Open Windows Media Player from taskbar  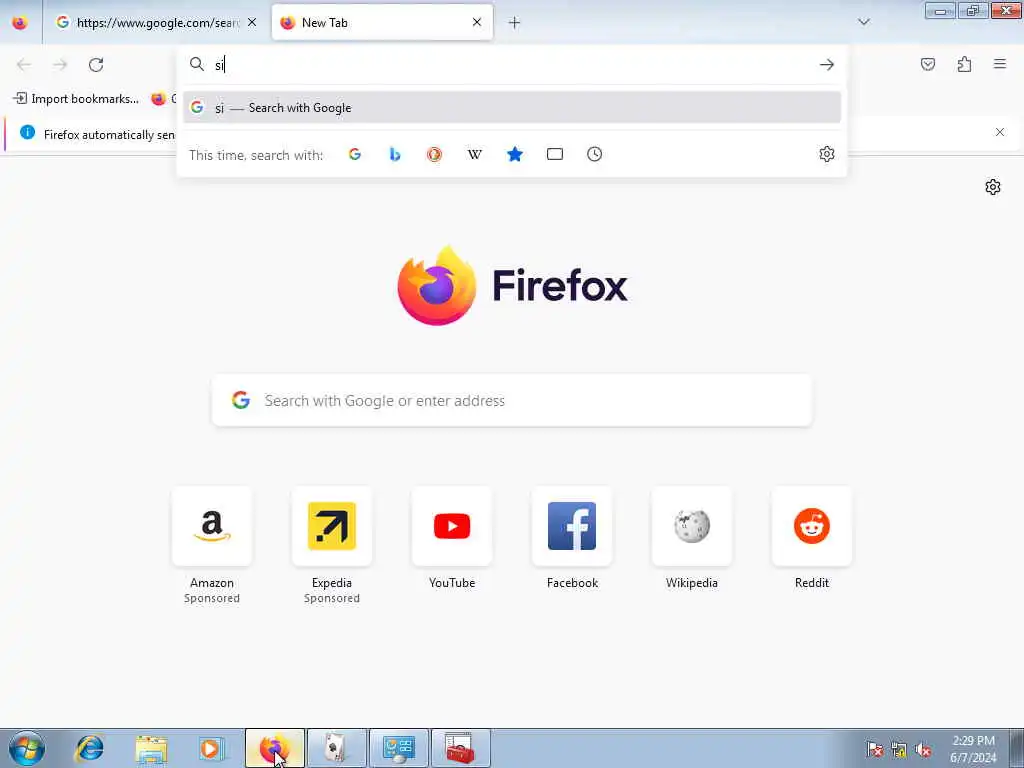[x=211, y=748]
